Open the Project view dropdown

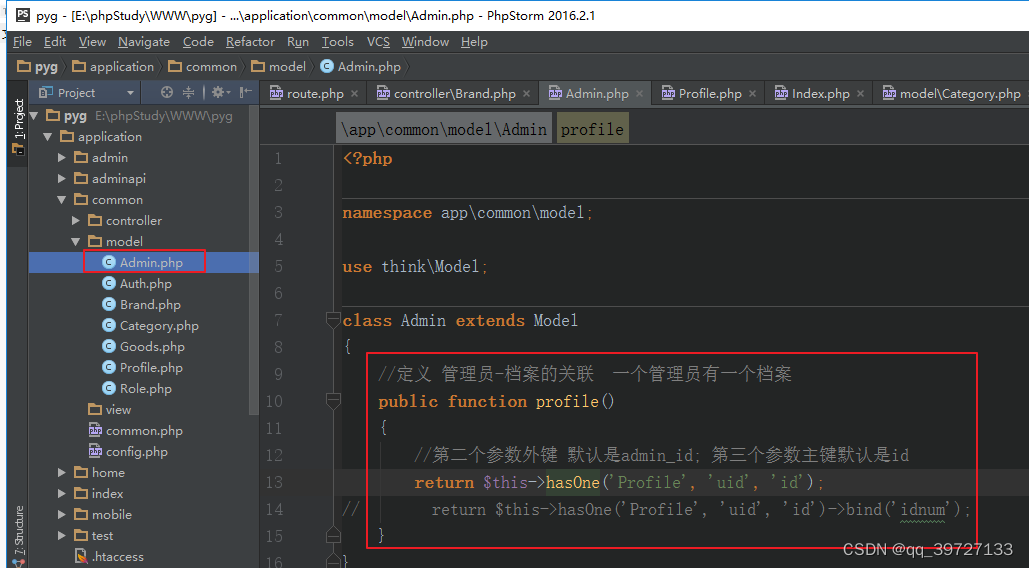pos(131,93)
